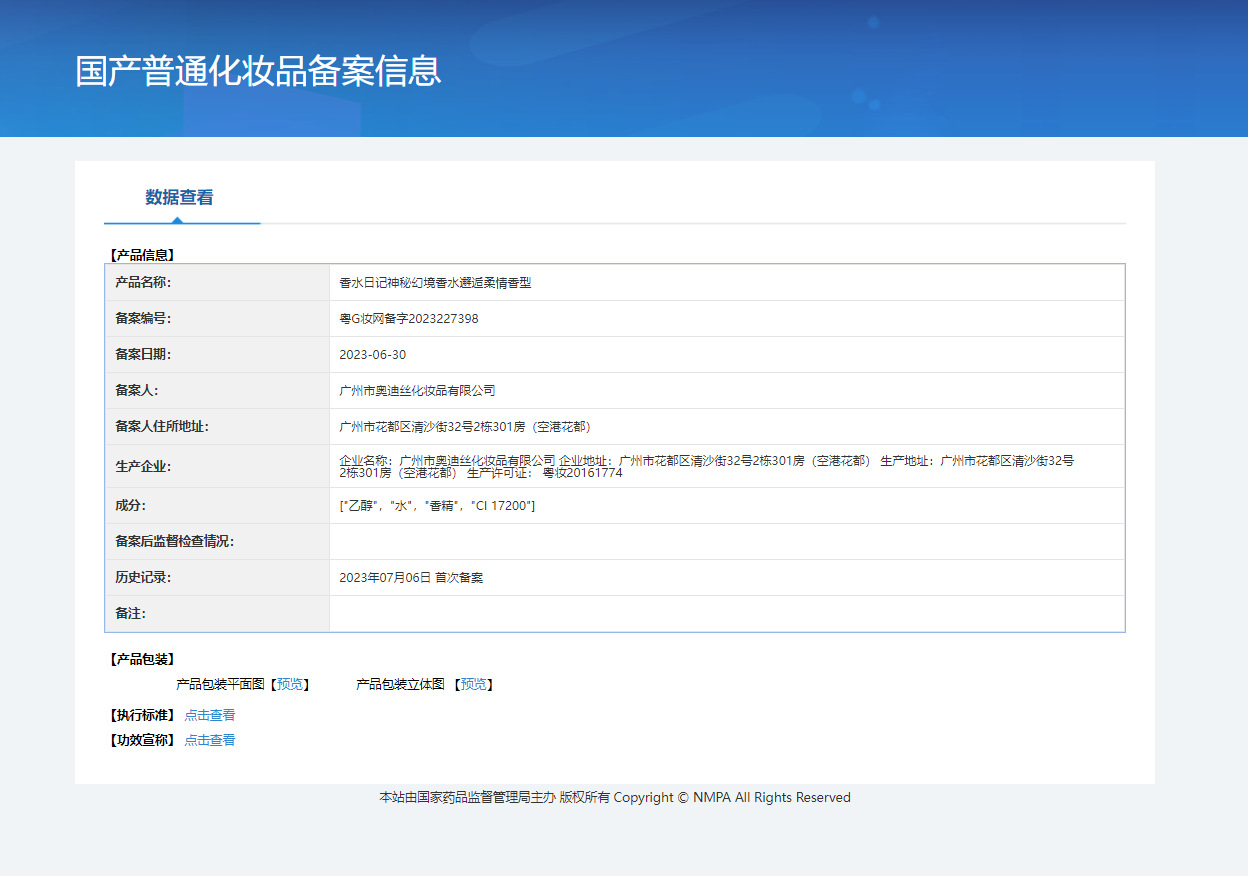Select the page title 国产普通化妆品备案信息

point(258,71)
